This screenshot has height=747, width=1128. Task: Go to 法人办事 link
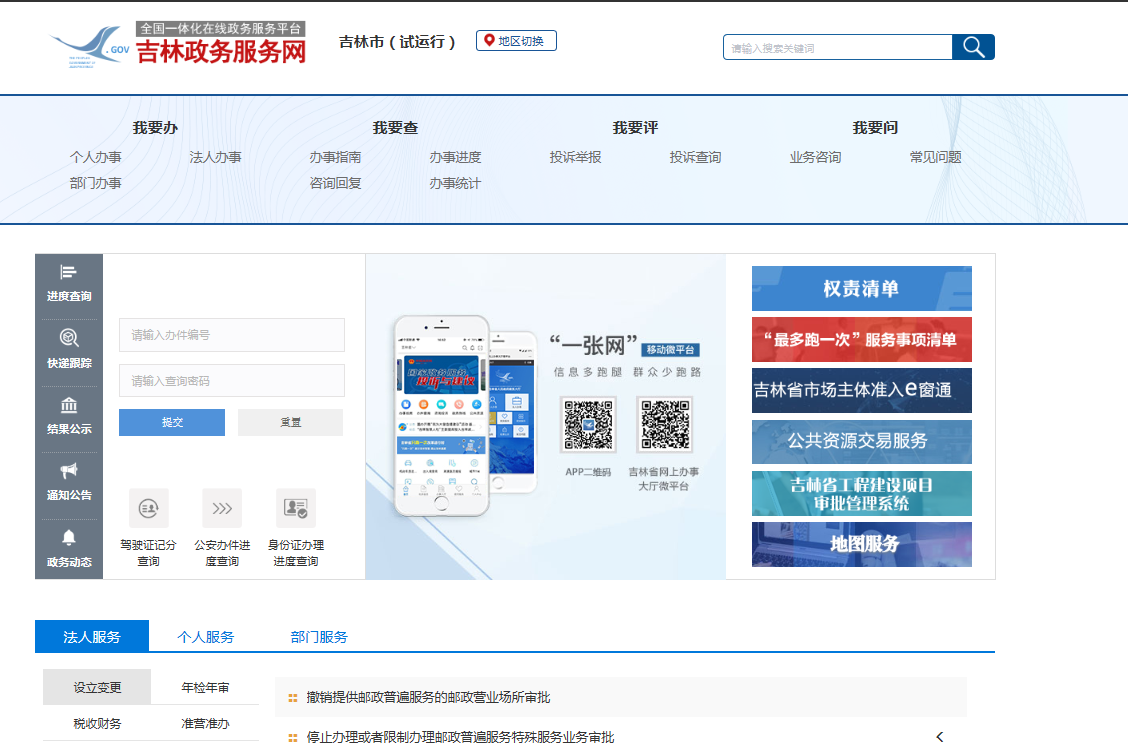[215, 157]
